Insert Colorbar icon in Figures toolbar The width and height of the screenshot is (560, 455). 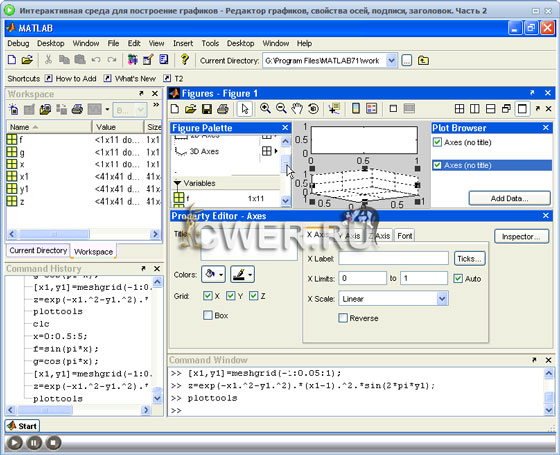coord(356,108)
